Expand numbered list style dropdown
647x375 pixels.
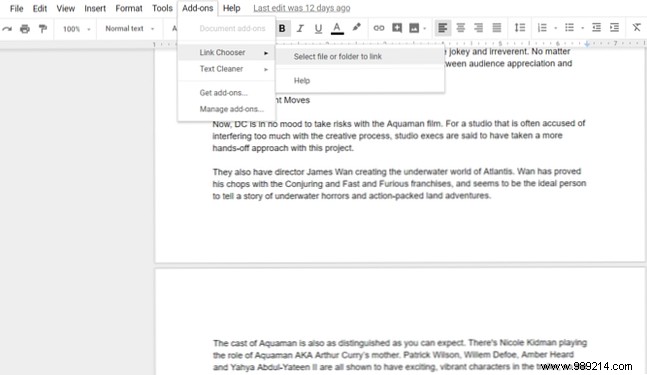[x=555, y=28]
